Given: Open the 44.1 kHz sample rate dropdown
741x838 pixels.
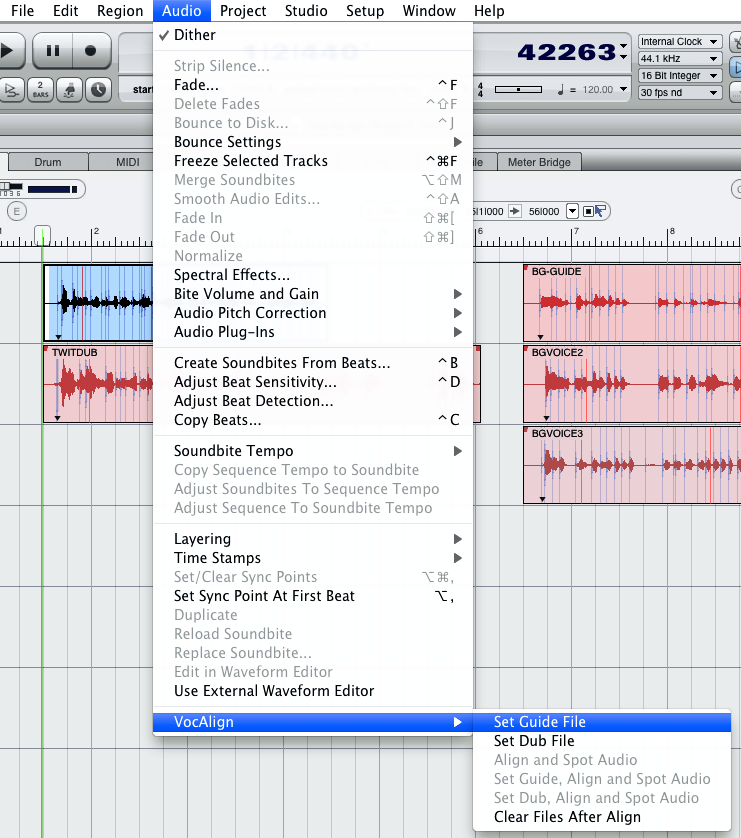Looking at the screenshot, I should 680,59.
